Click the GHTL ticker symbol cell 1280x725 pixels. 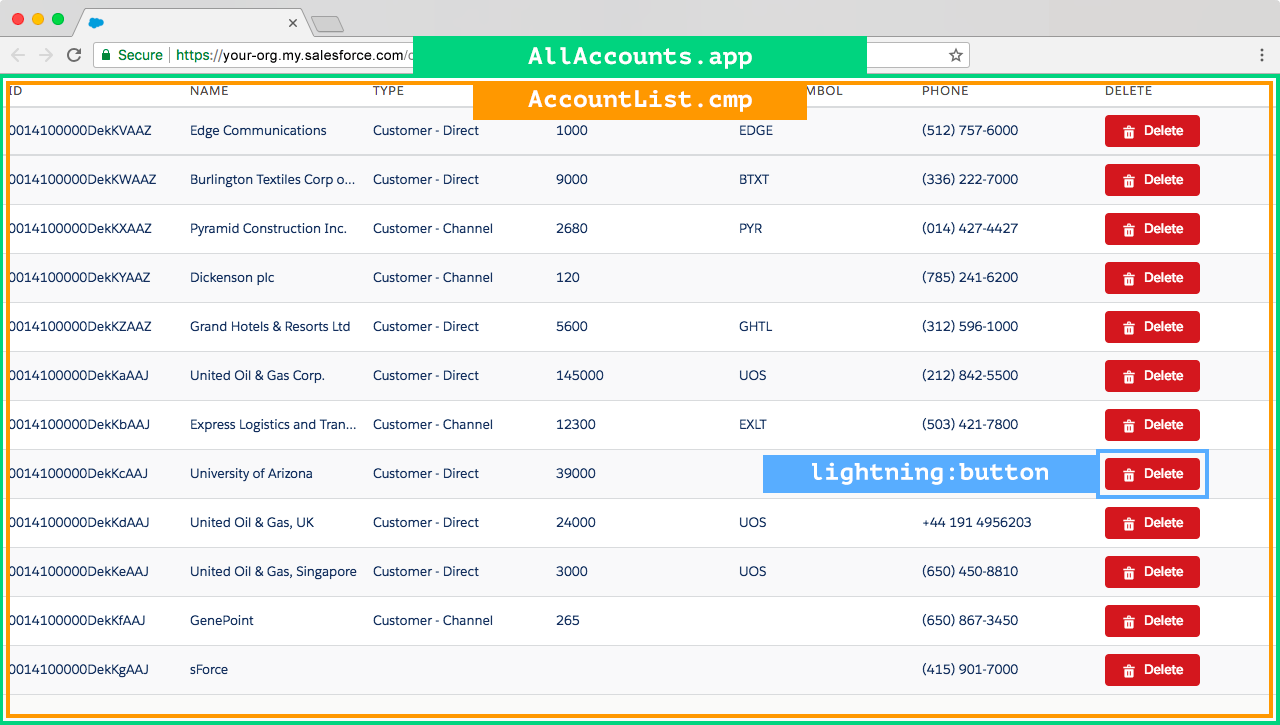tap(756, 327)
